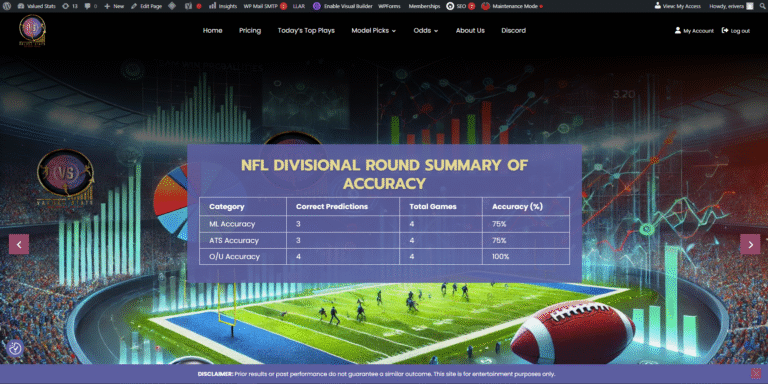Click the purple Divi circle icon
Image resolution: width=768 pixels, height=384 pixels.
pyautogui.click(x=317, y=6)
